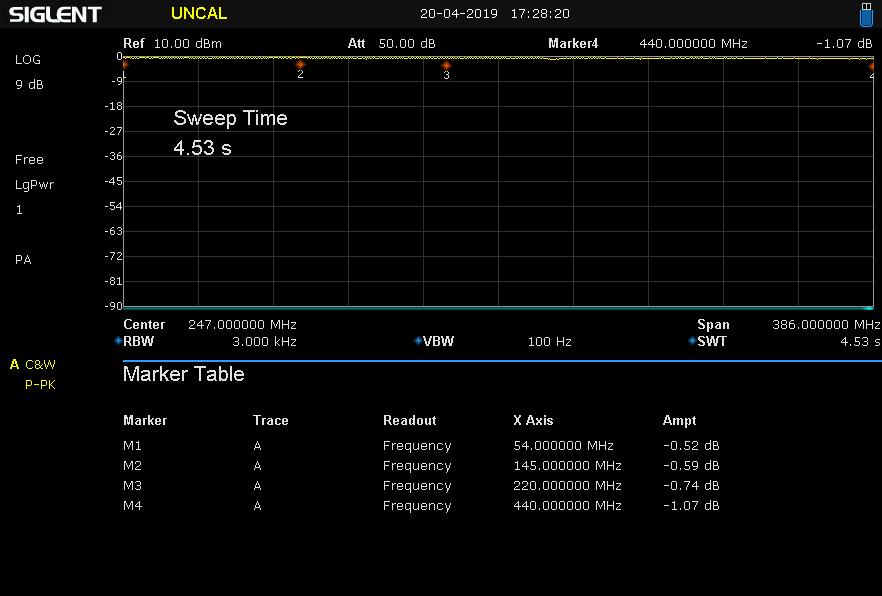Click the blue indicator beside RBW
882x596 pixels.
pos(118,341)
